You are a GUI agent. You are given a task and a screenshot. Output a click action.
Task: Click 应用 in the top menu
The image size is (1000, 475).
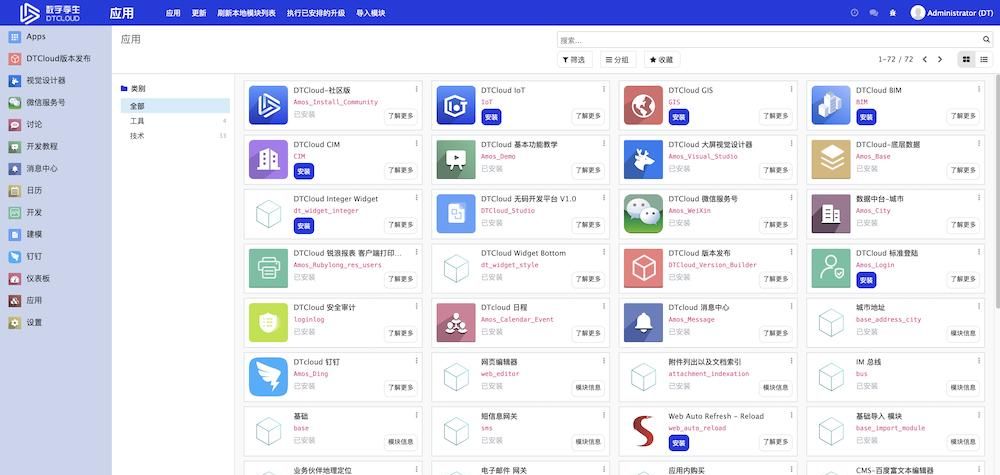pos(173,13)
